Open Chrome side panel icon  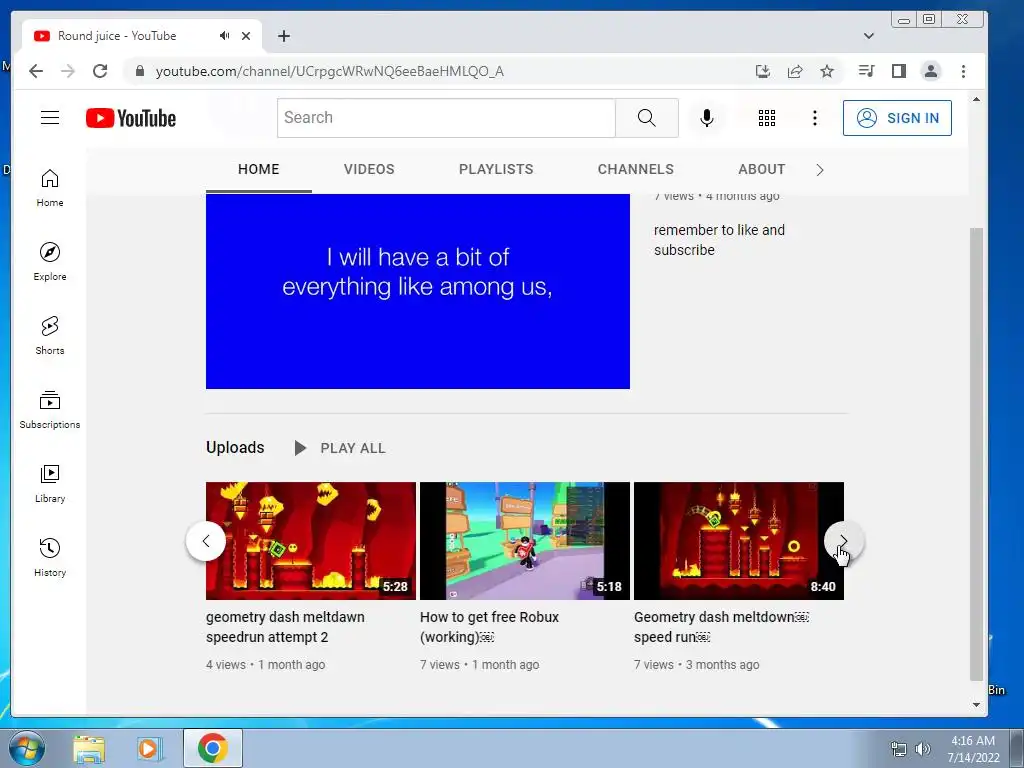coord(899,71)
